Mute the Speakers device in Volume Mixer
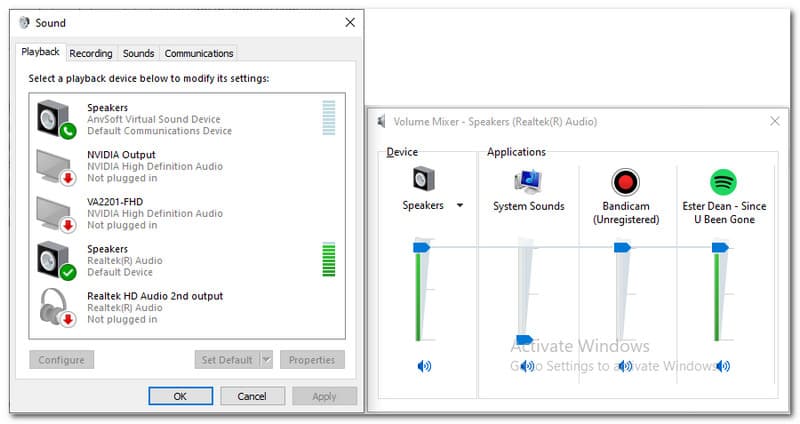Image resolution: width=800 pixels, height=424 pixels. point(424,366)
